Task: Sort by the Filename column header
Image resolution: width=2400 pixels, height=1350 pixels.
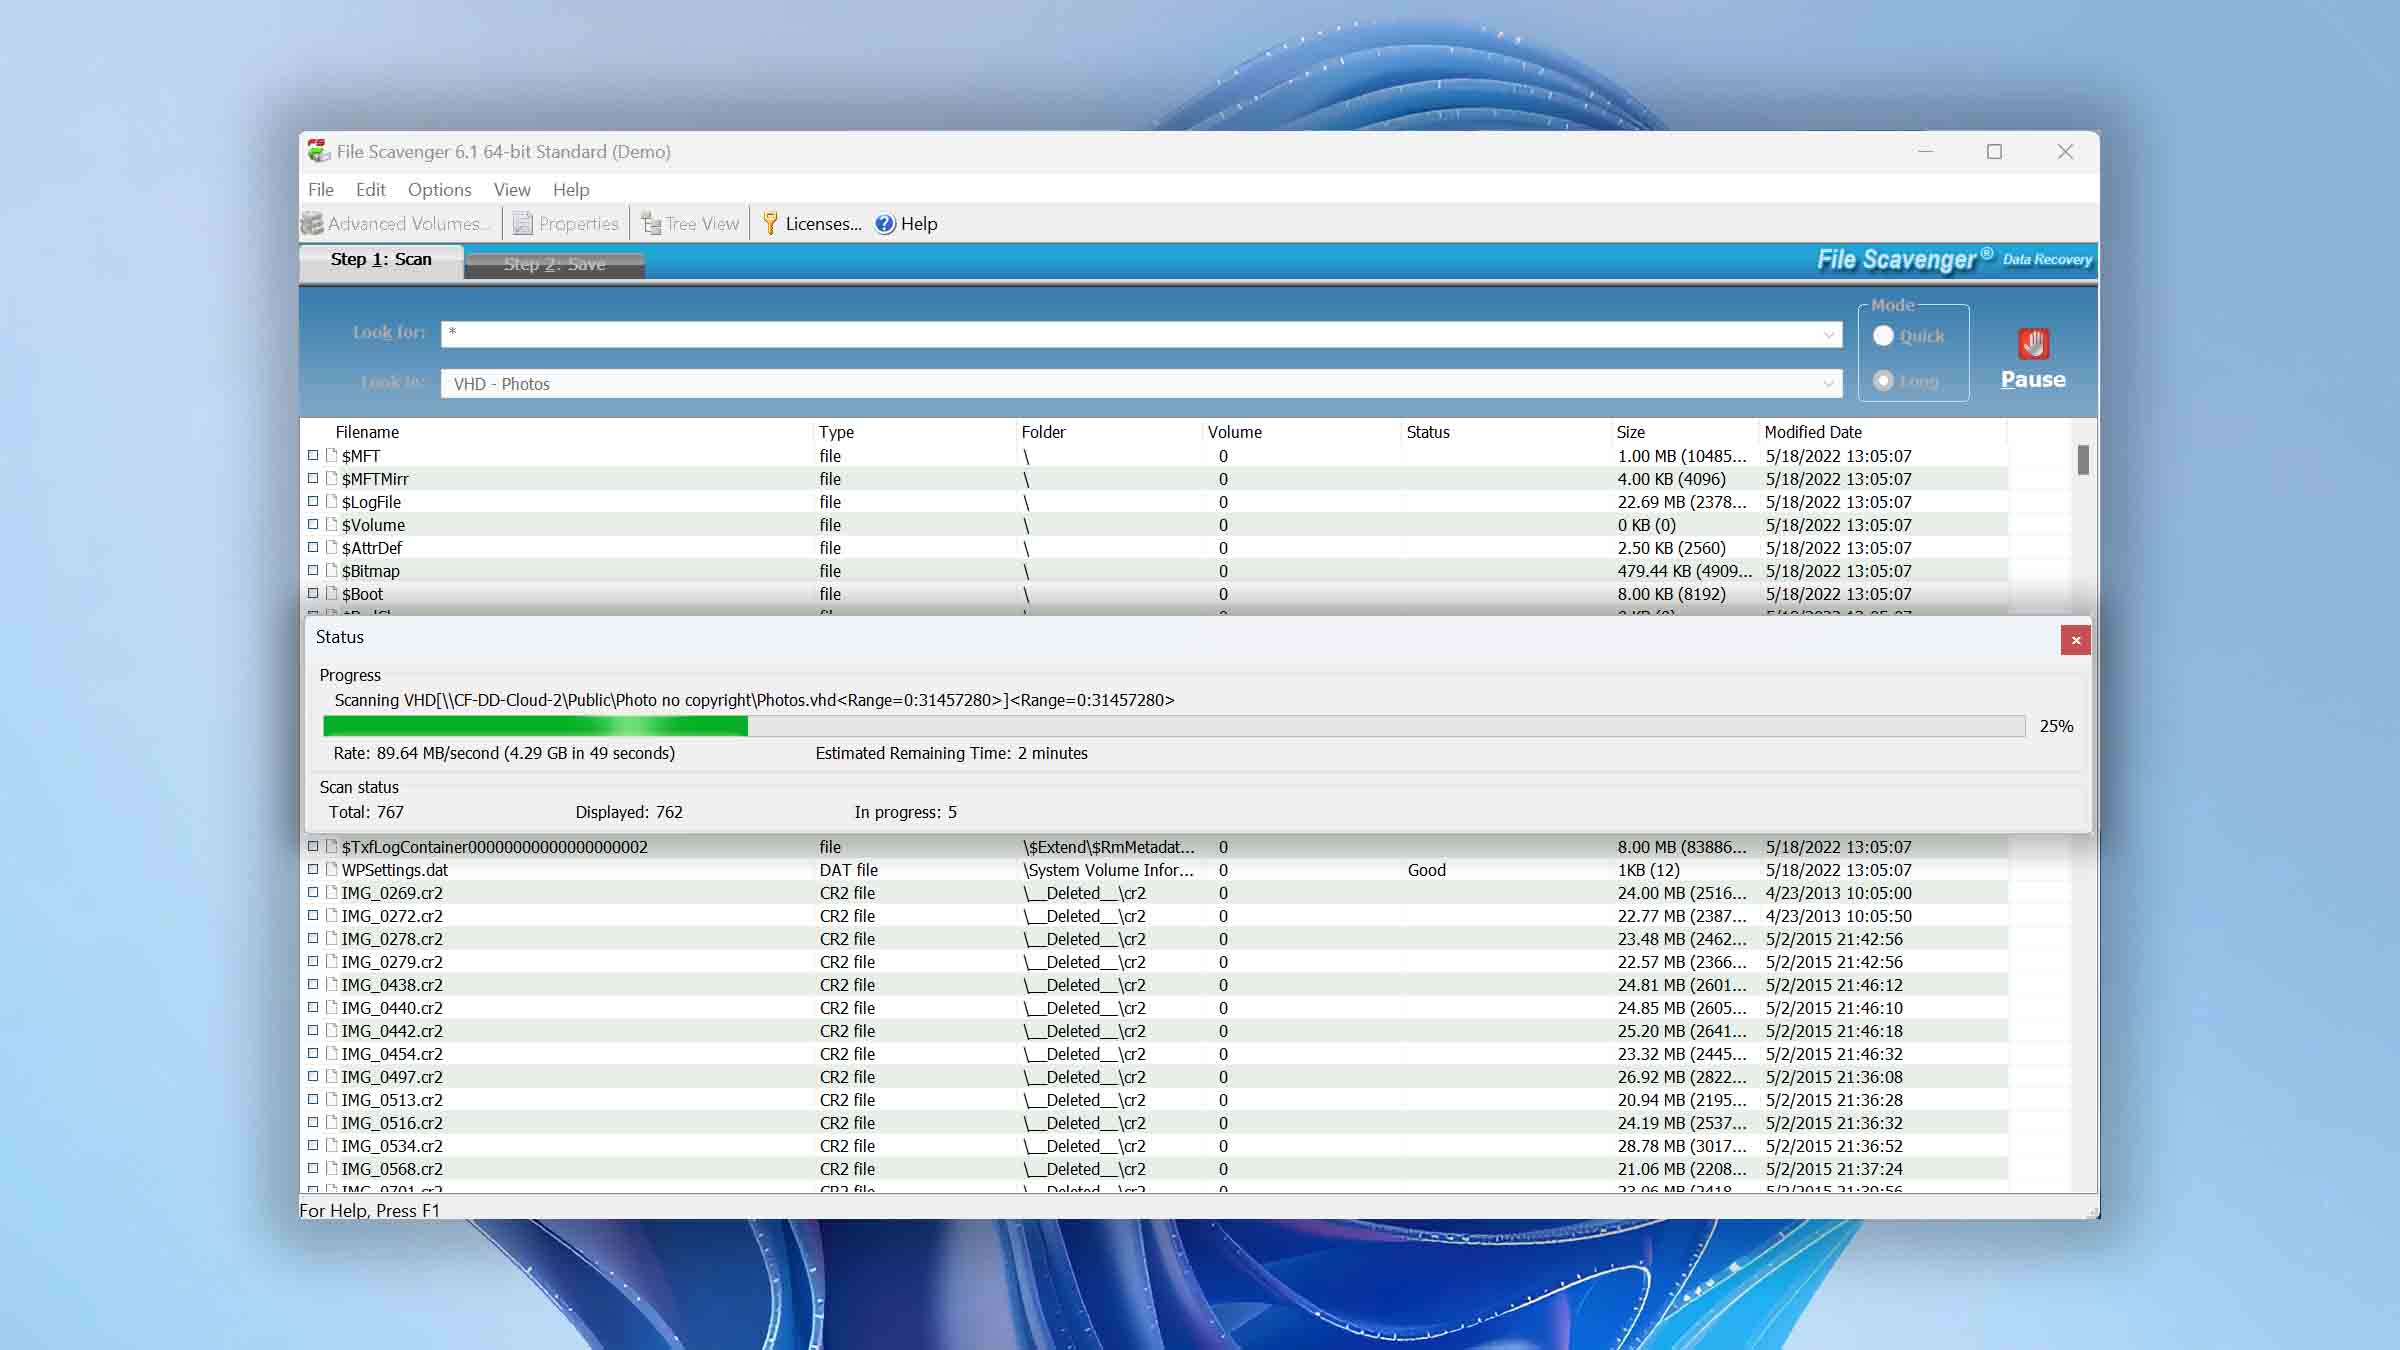Action: click(367, 433)
